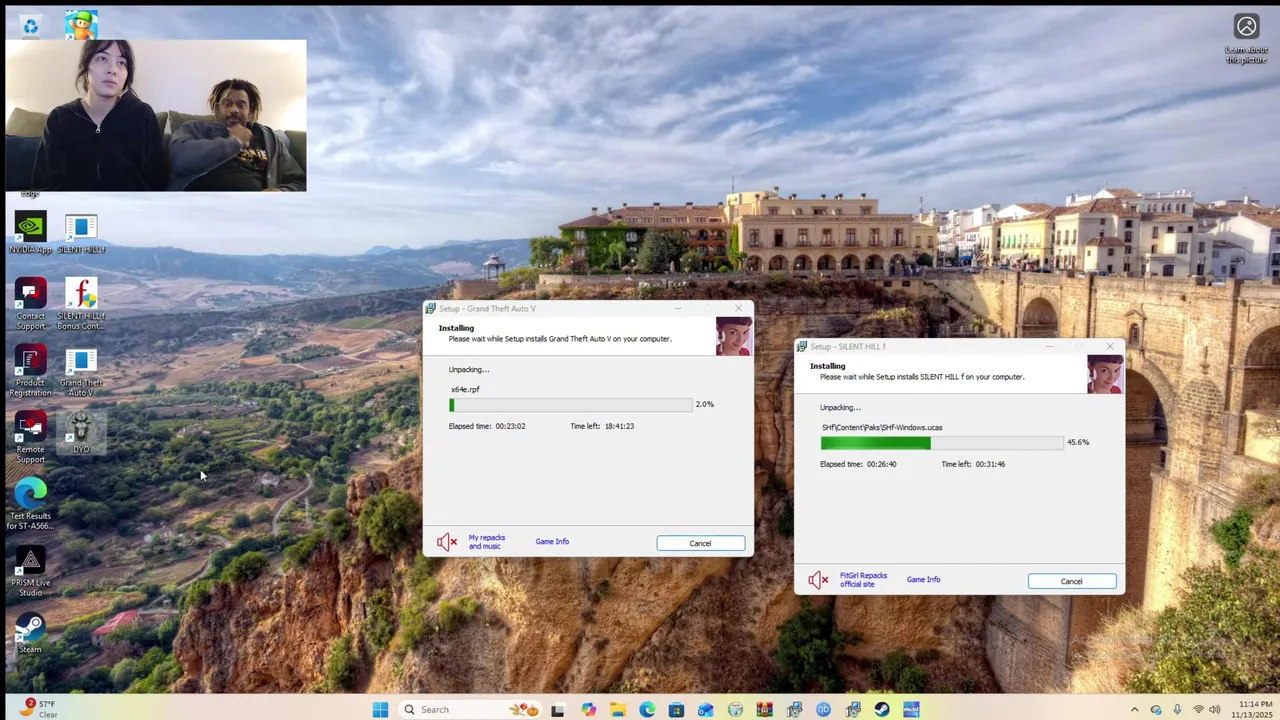
Task: Select the Steam desktop icon
Action: 30,634
